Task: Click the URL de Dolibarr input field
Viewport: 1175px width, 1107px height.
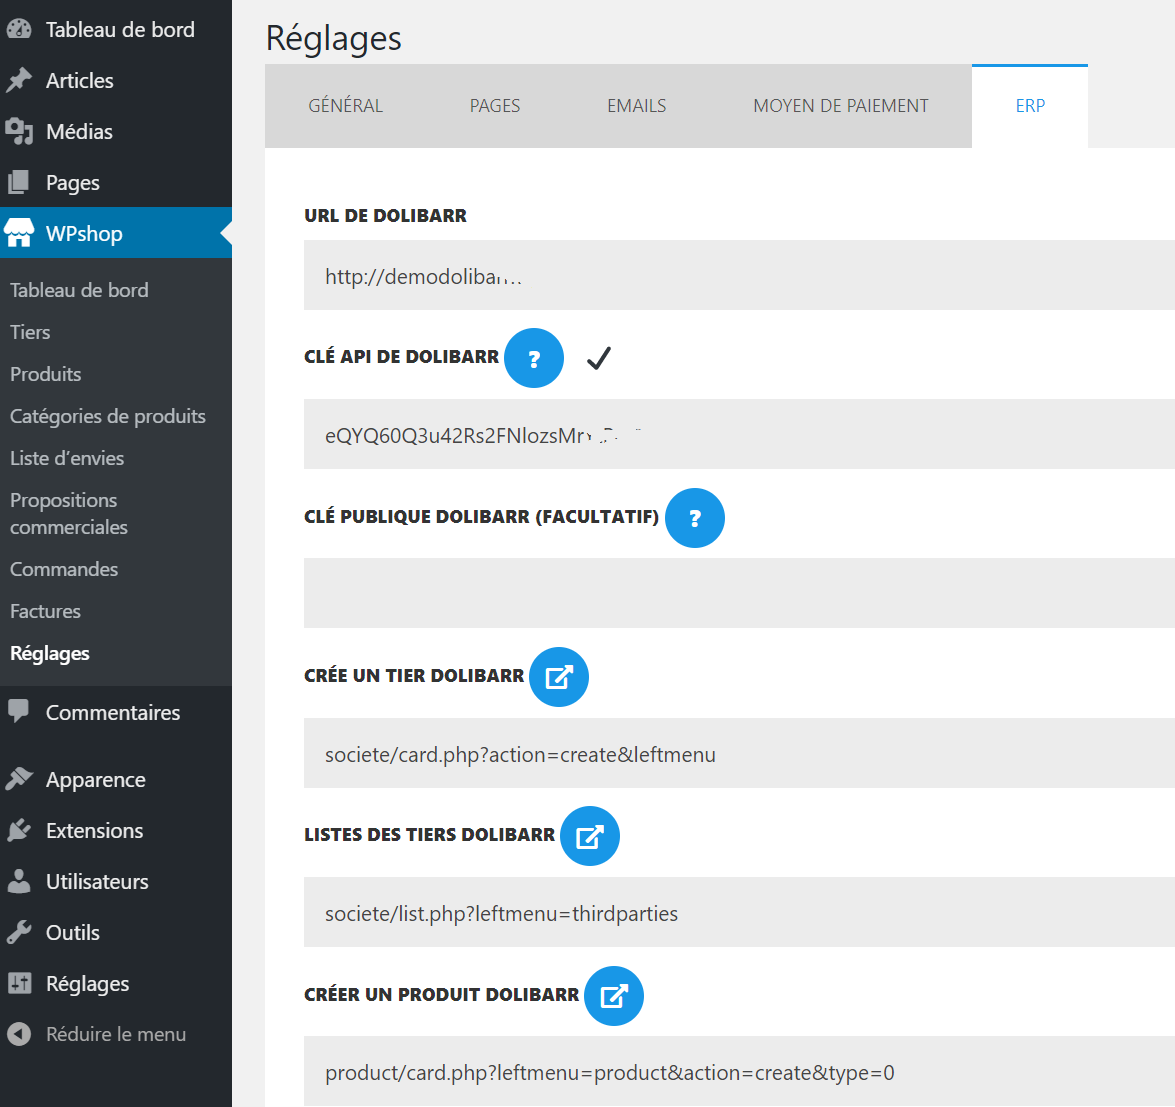Action: pyautogui.click(x=740, y=276)
